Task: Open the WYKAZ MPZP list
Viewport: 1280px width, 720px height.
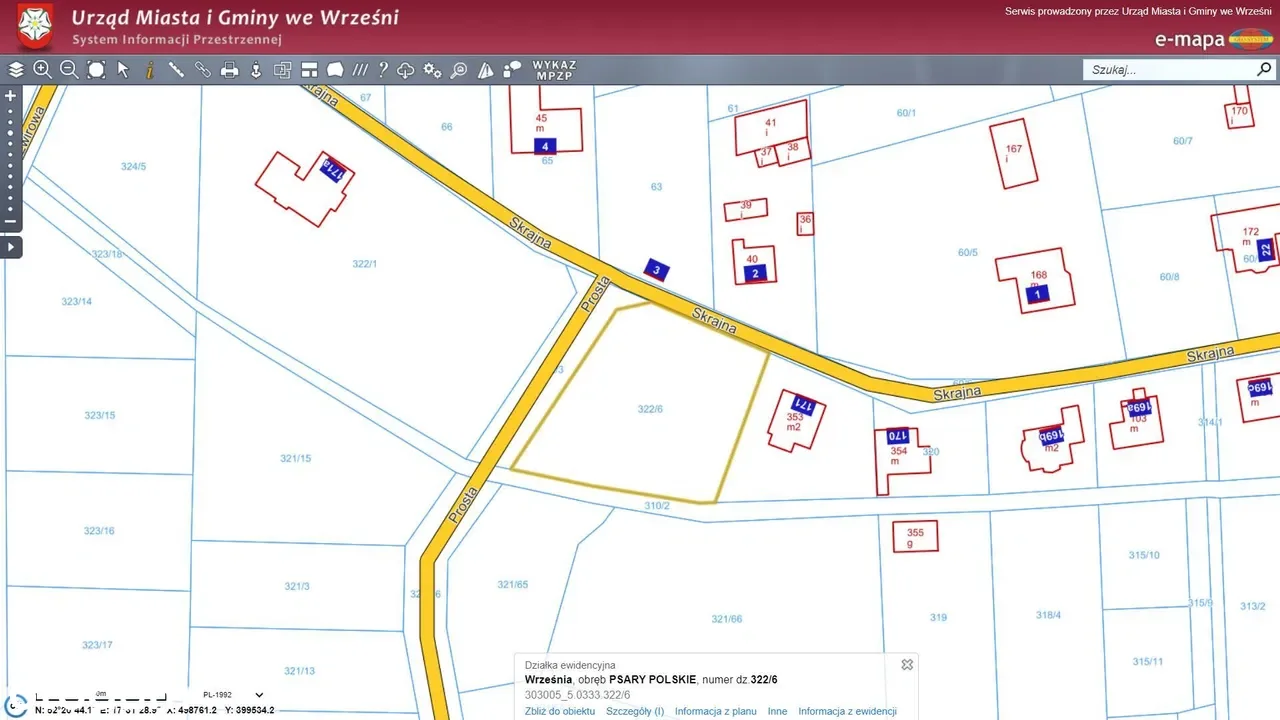Action: [554, 70]
